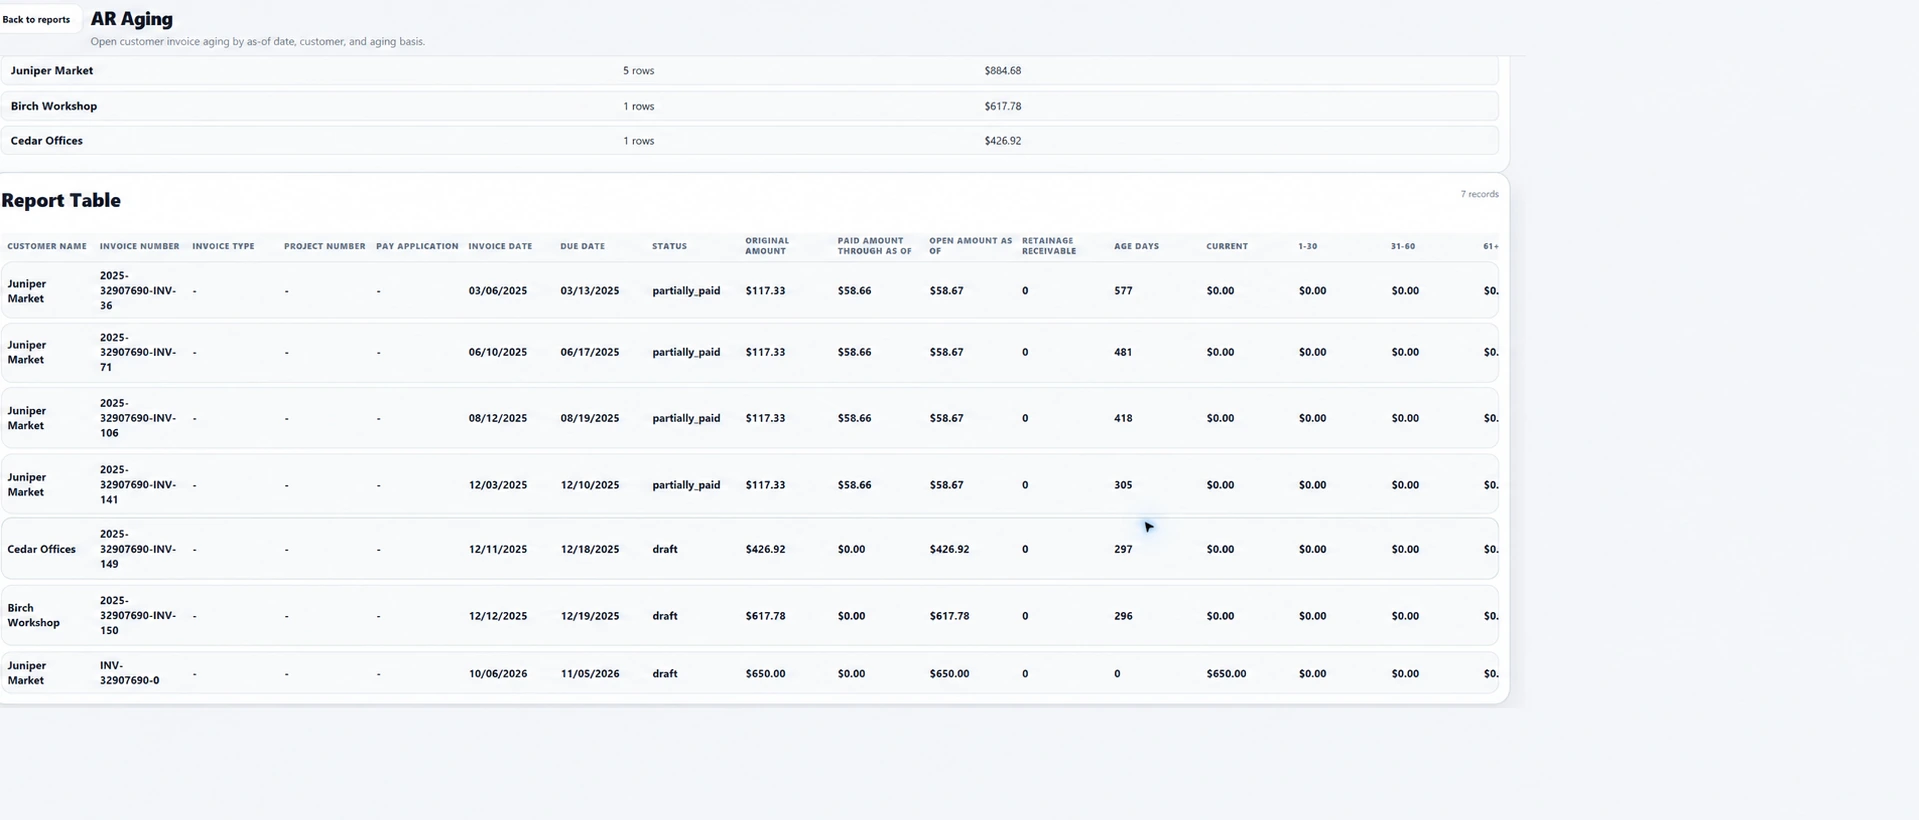Image resolution: width=1919 pixels, height=820 pixels.
Task: Click the Pay Application column header
Action: (x=417, y=246)
